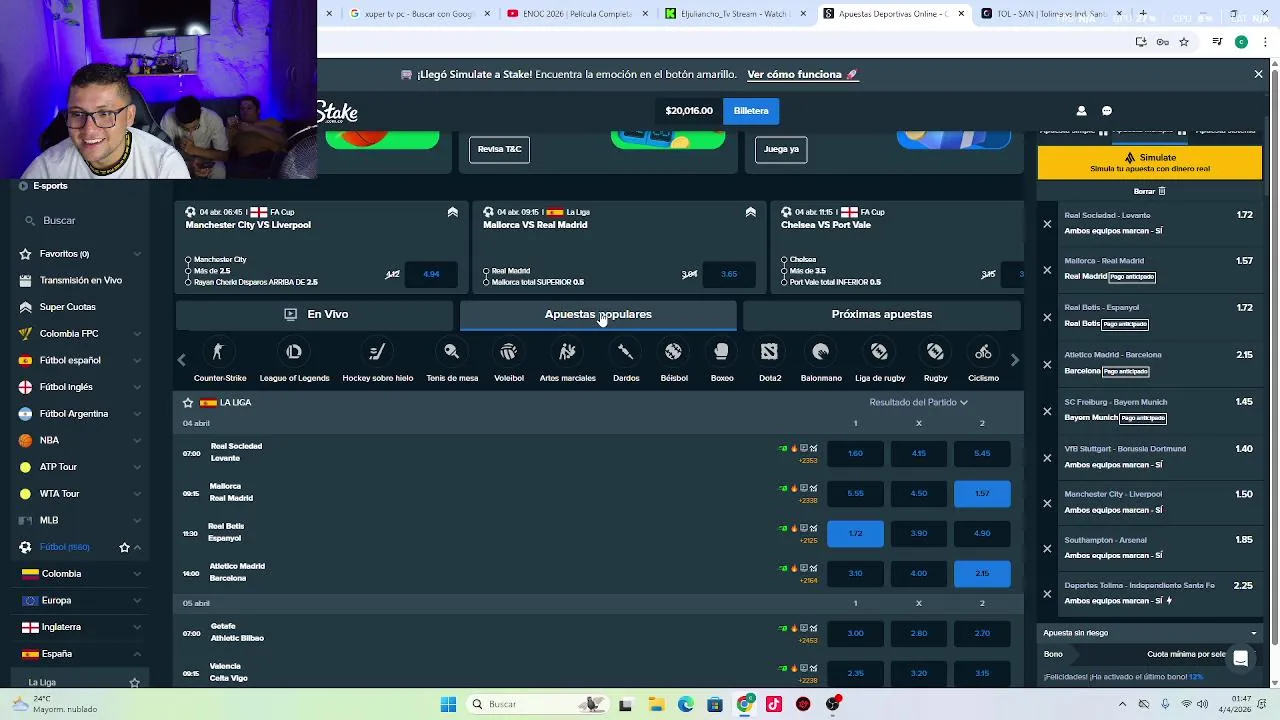
Task: Expand the Favoritos (0) chevron in sidebar
Action: point(137,254)
